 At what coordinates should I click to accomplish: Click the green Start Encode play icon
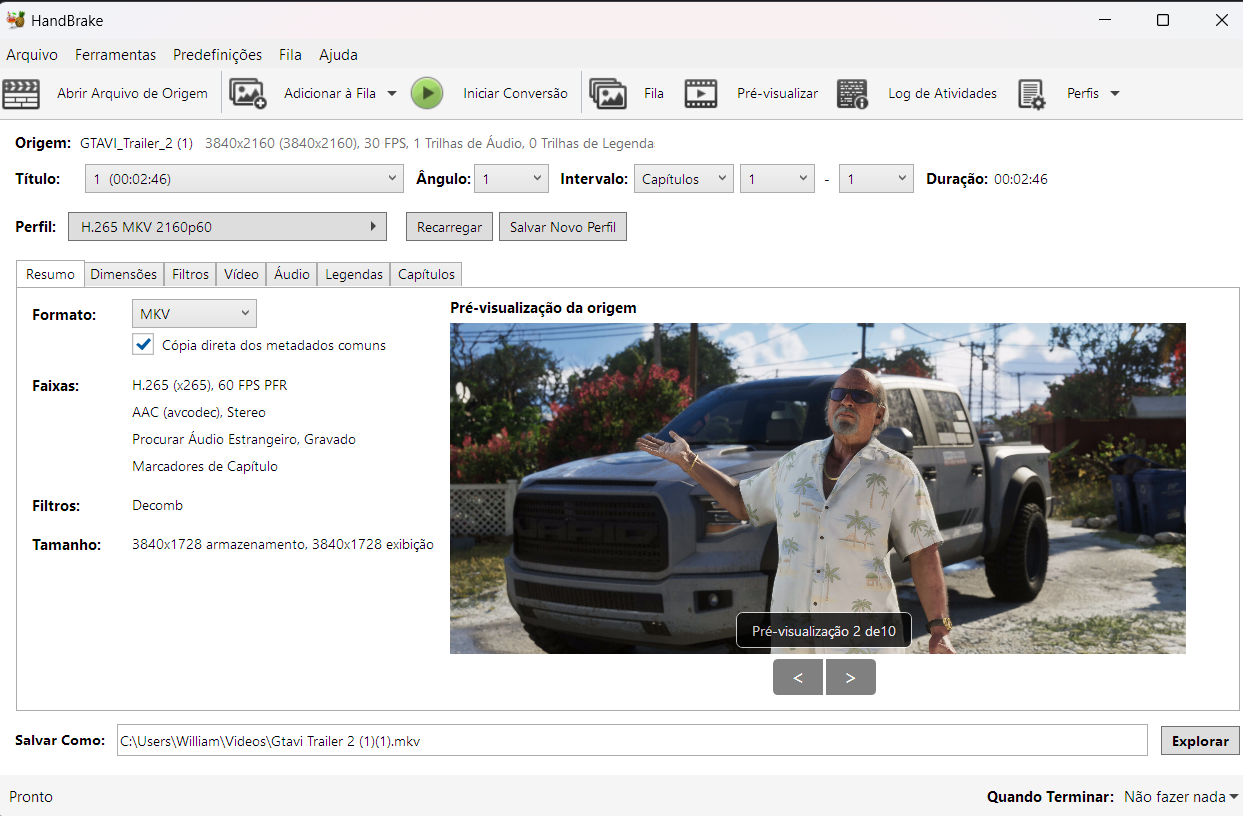pos(427,93)
